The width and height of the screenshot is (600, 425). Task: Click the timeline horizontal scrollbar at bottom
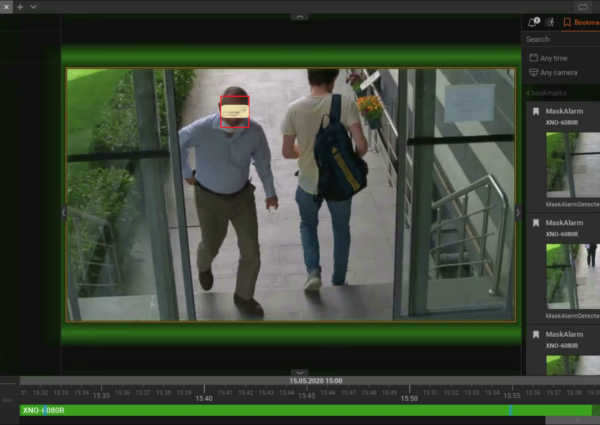pos(572,420)
